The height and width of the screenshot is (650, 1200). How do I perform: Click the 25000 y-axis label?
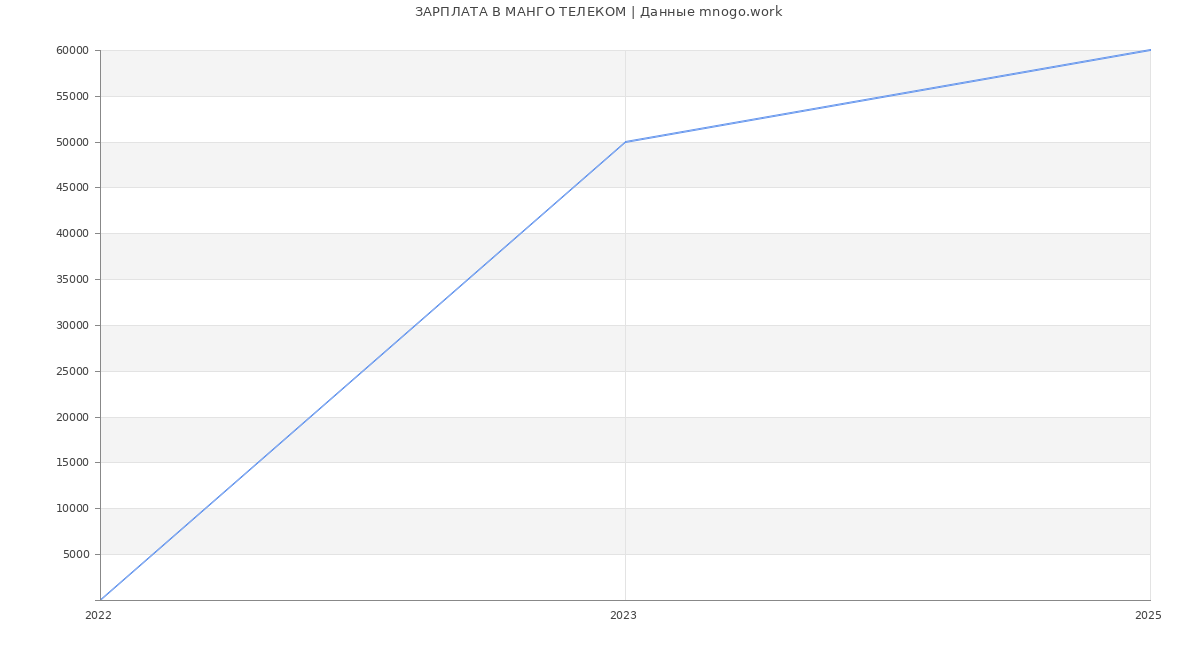[72, 372]
